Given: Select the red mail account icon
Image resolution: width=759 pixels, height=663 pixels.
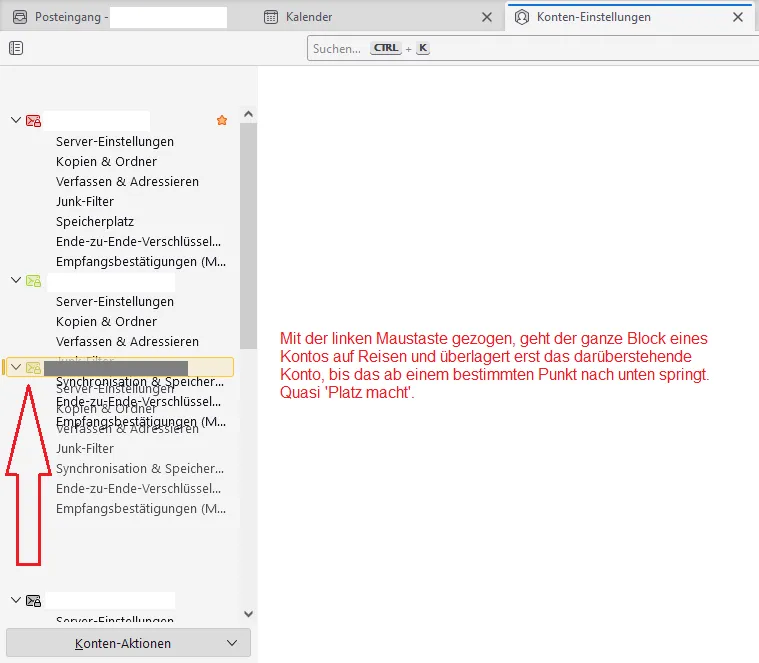Looking at the screenshot, I should pos(33,121).
